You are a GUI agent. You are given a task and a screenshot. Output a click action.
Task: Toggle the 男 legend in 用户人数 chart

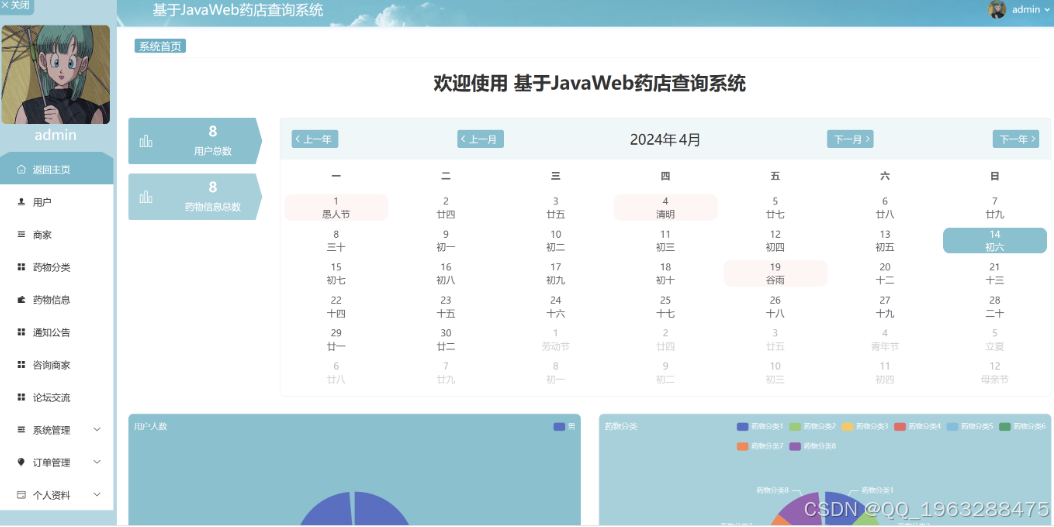[x=565, y=426]
